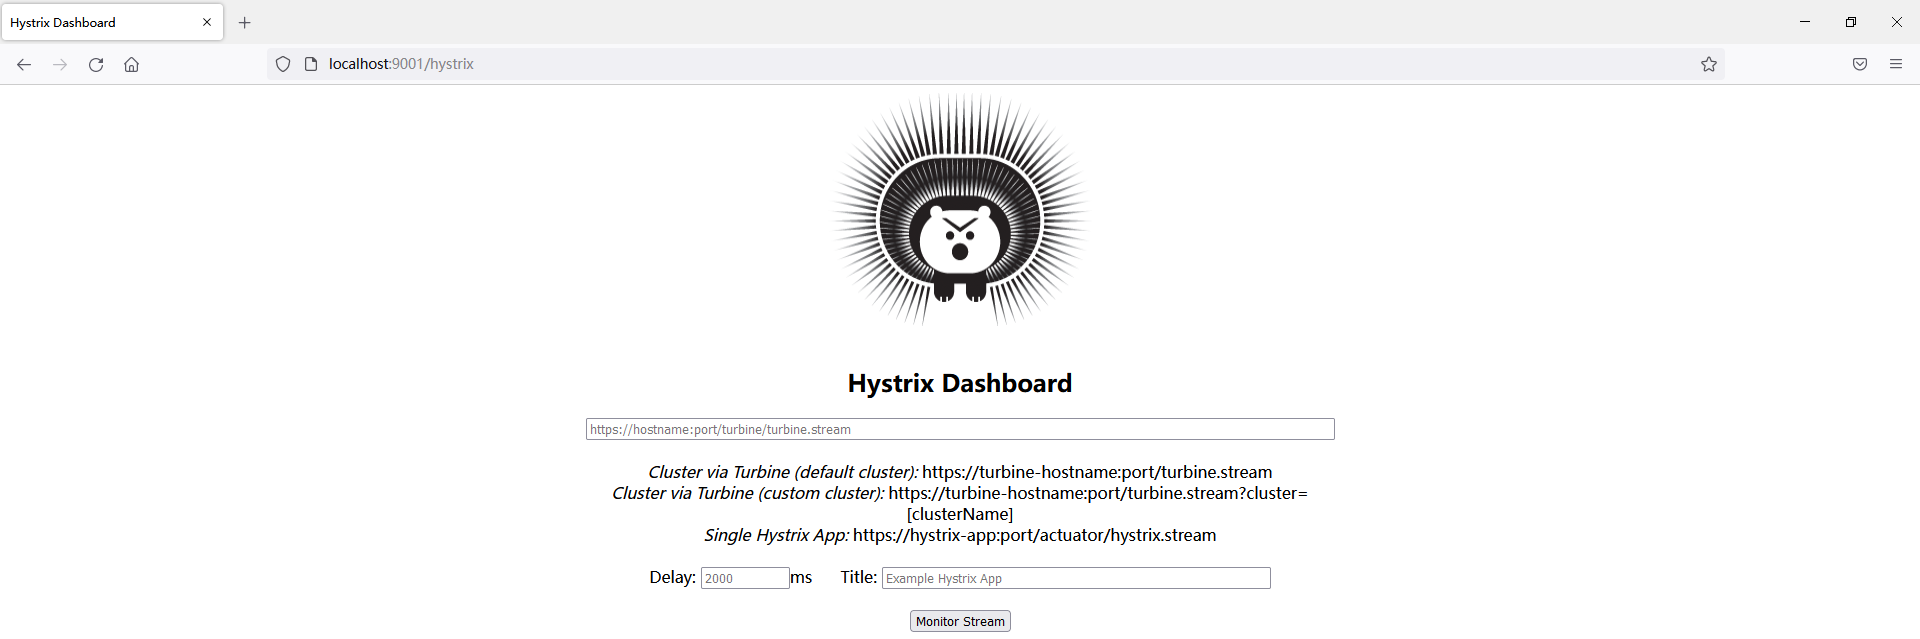Click the browser forward arrow
This screenshot has height=639, width=1920.
60,64
